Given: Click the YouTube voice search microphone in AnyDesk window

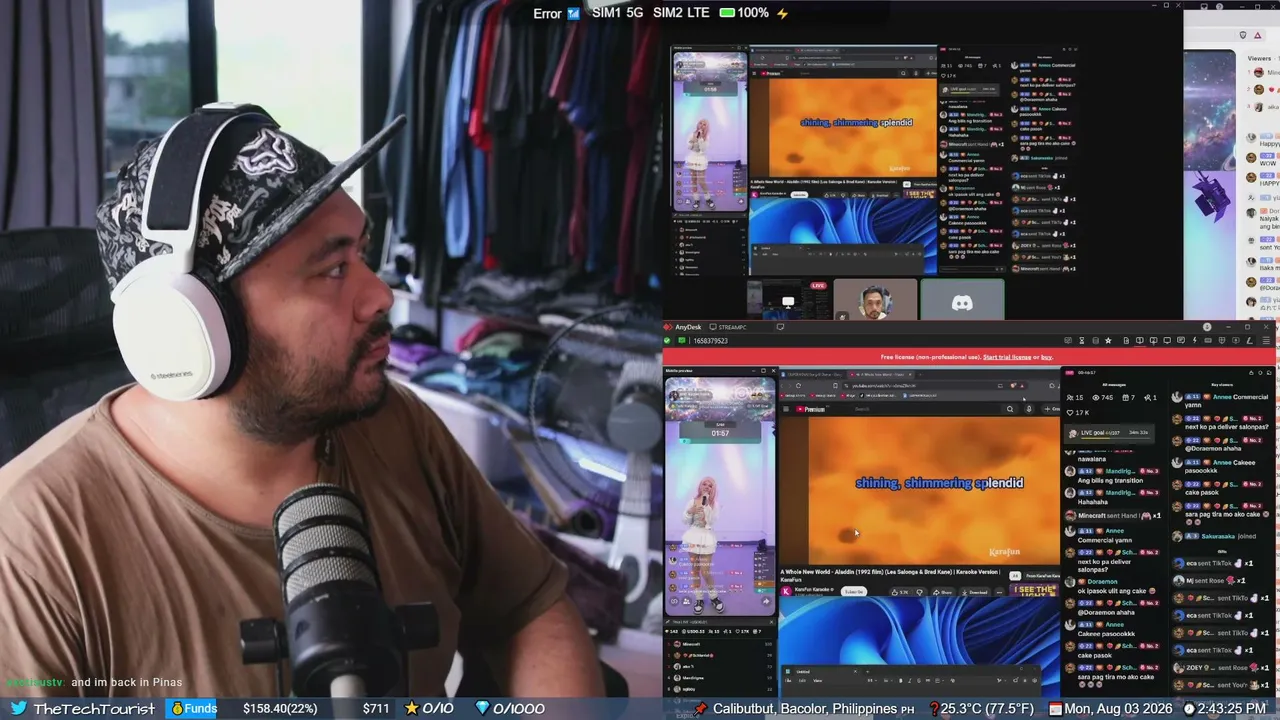Looking at the screenshot, I should point(1029,409).
